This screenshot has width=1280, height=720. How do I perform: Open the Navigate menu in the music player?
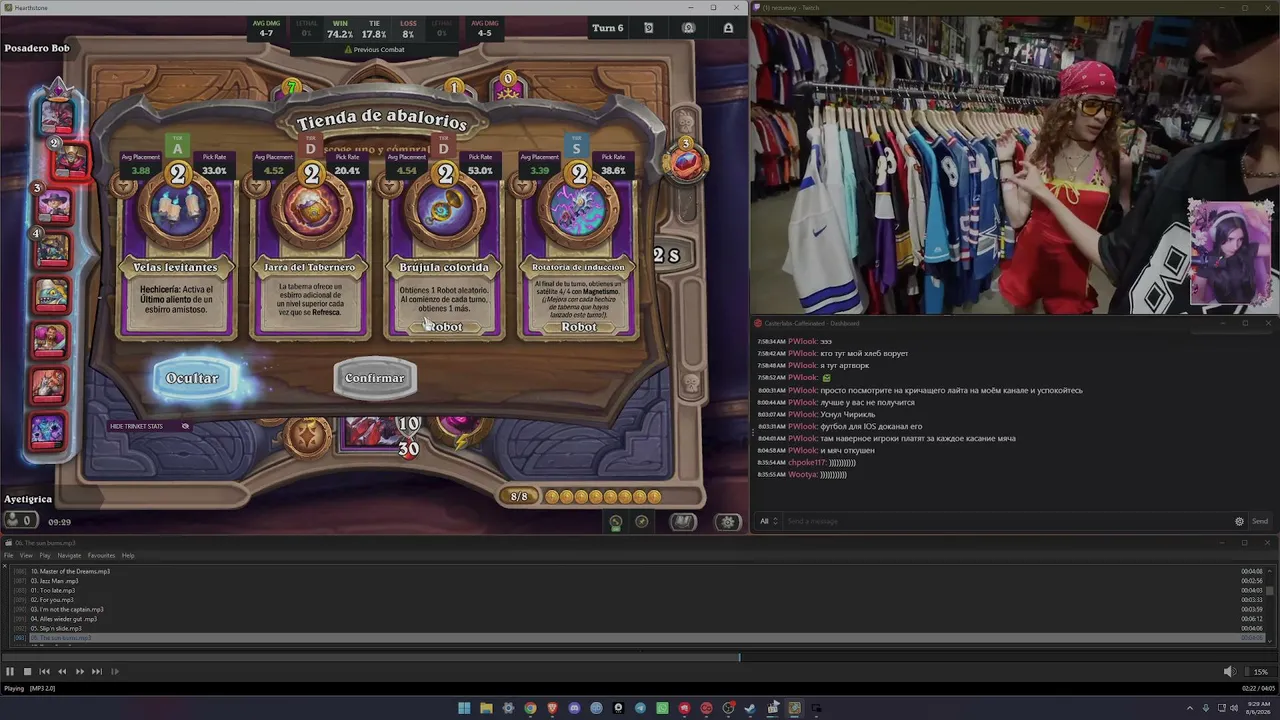[x=69, y=555]
